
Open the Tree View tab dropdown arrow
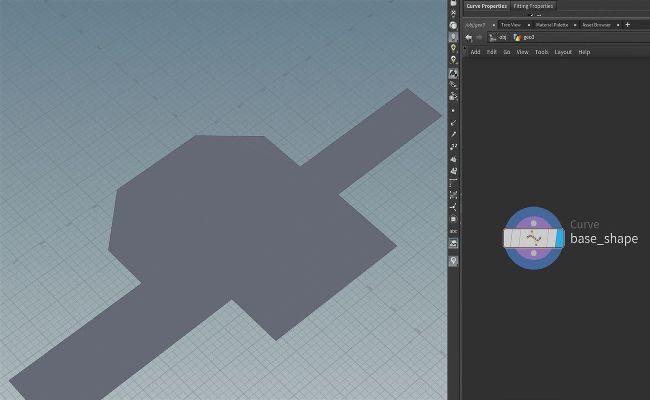[x=527, y=24]
